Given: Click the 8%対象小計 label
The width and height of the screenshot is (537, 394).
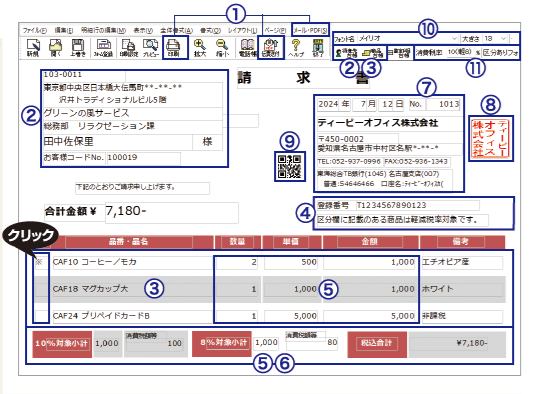Looking at the screenshot, I should coord(222,343).
